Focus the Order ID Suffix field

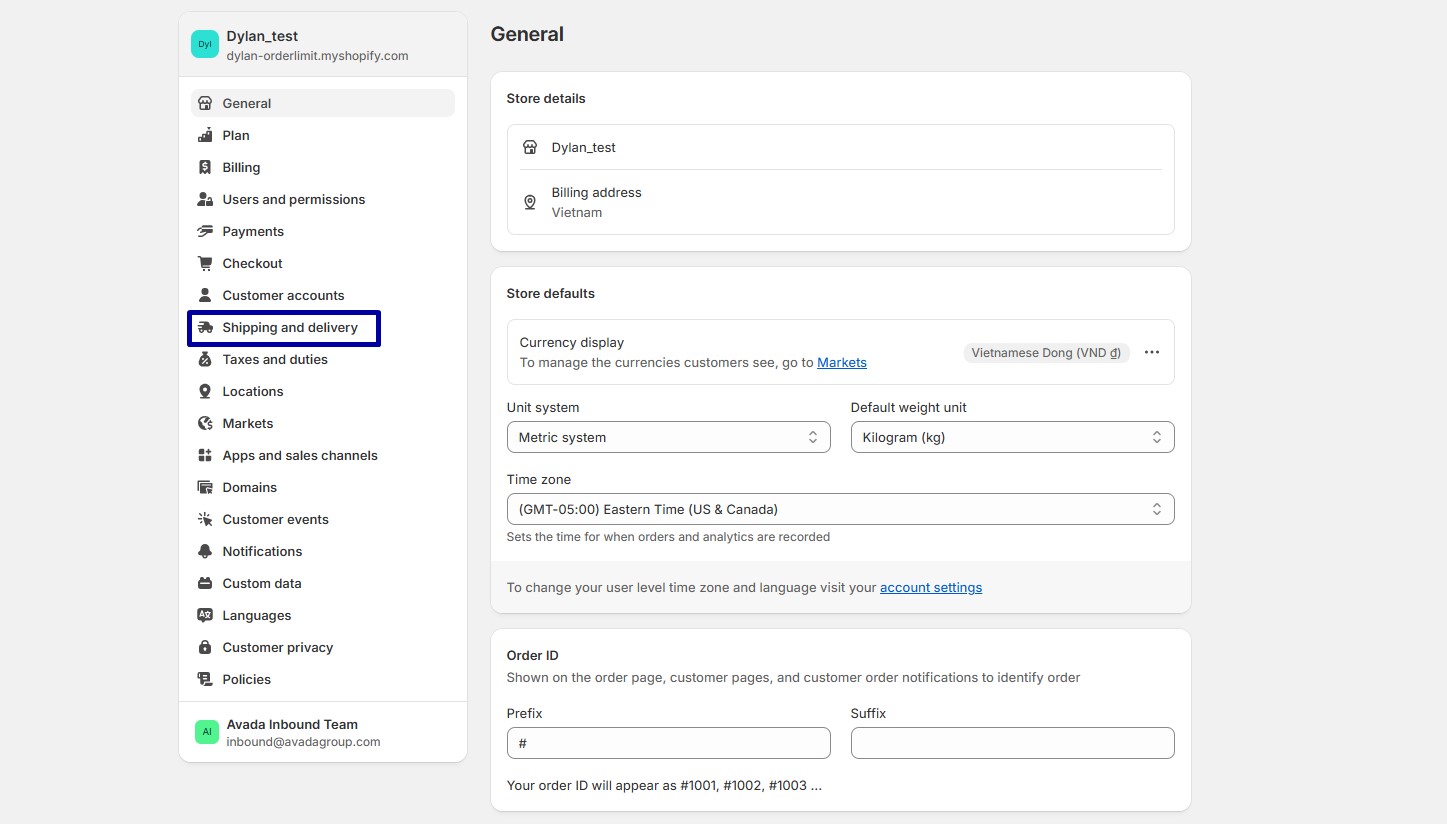coord(1012,743)
